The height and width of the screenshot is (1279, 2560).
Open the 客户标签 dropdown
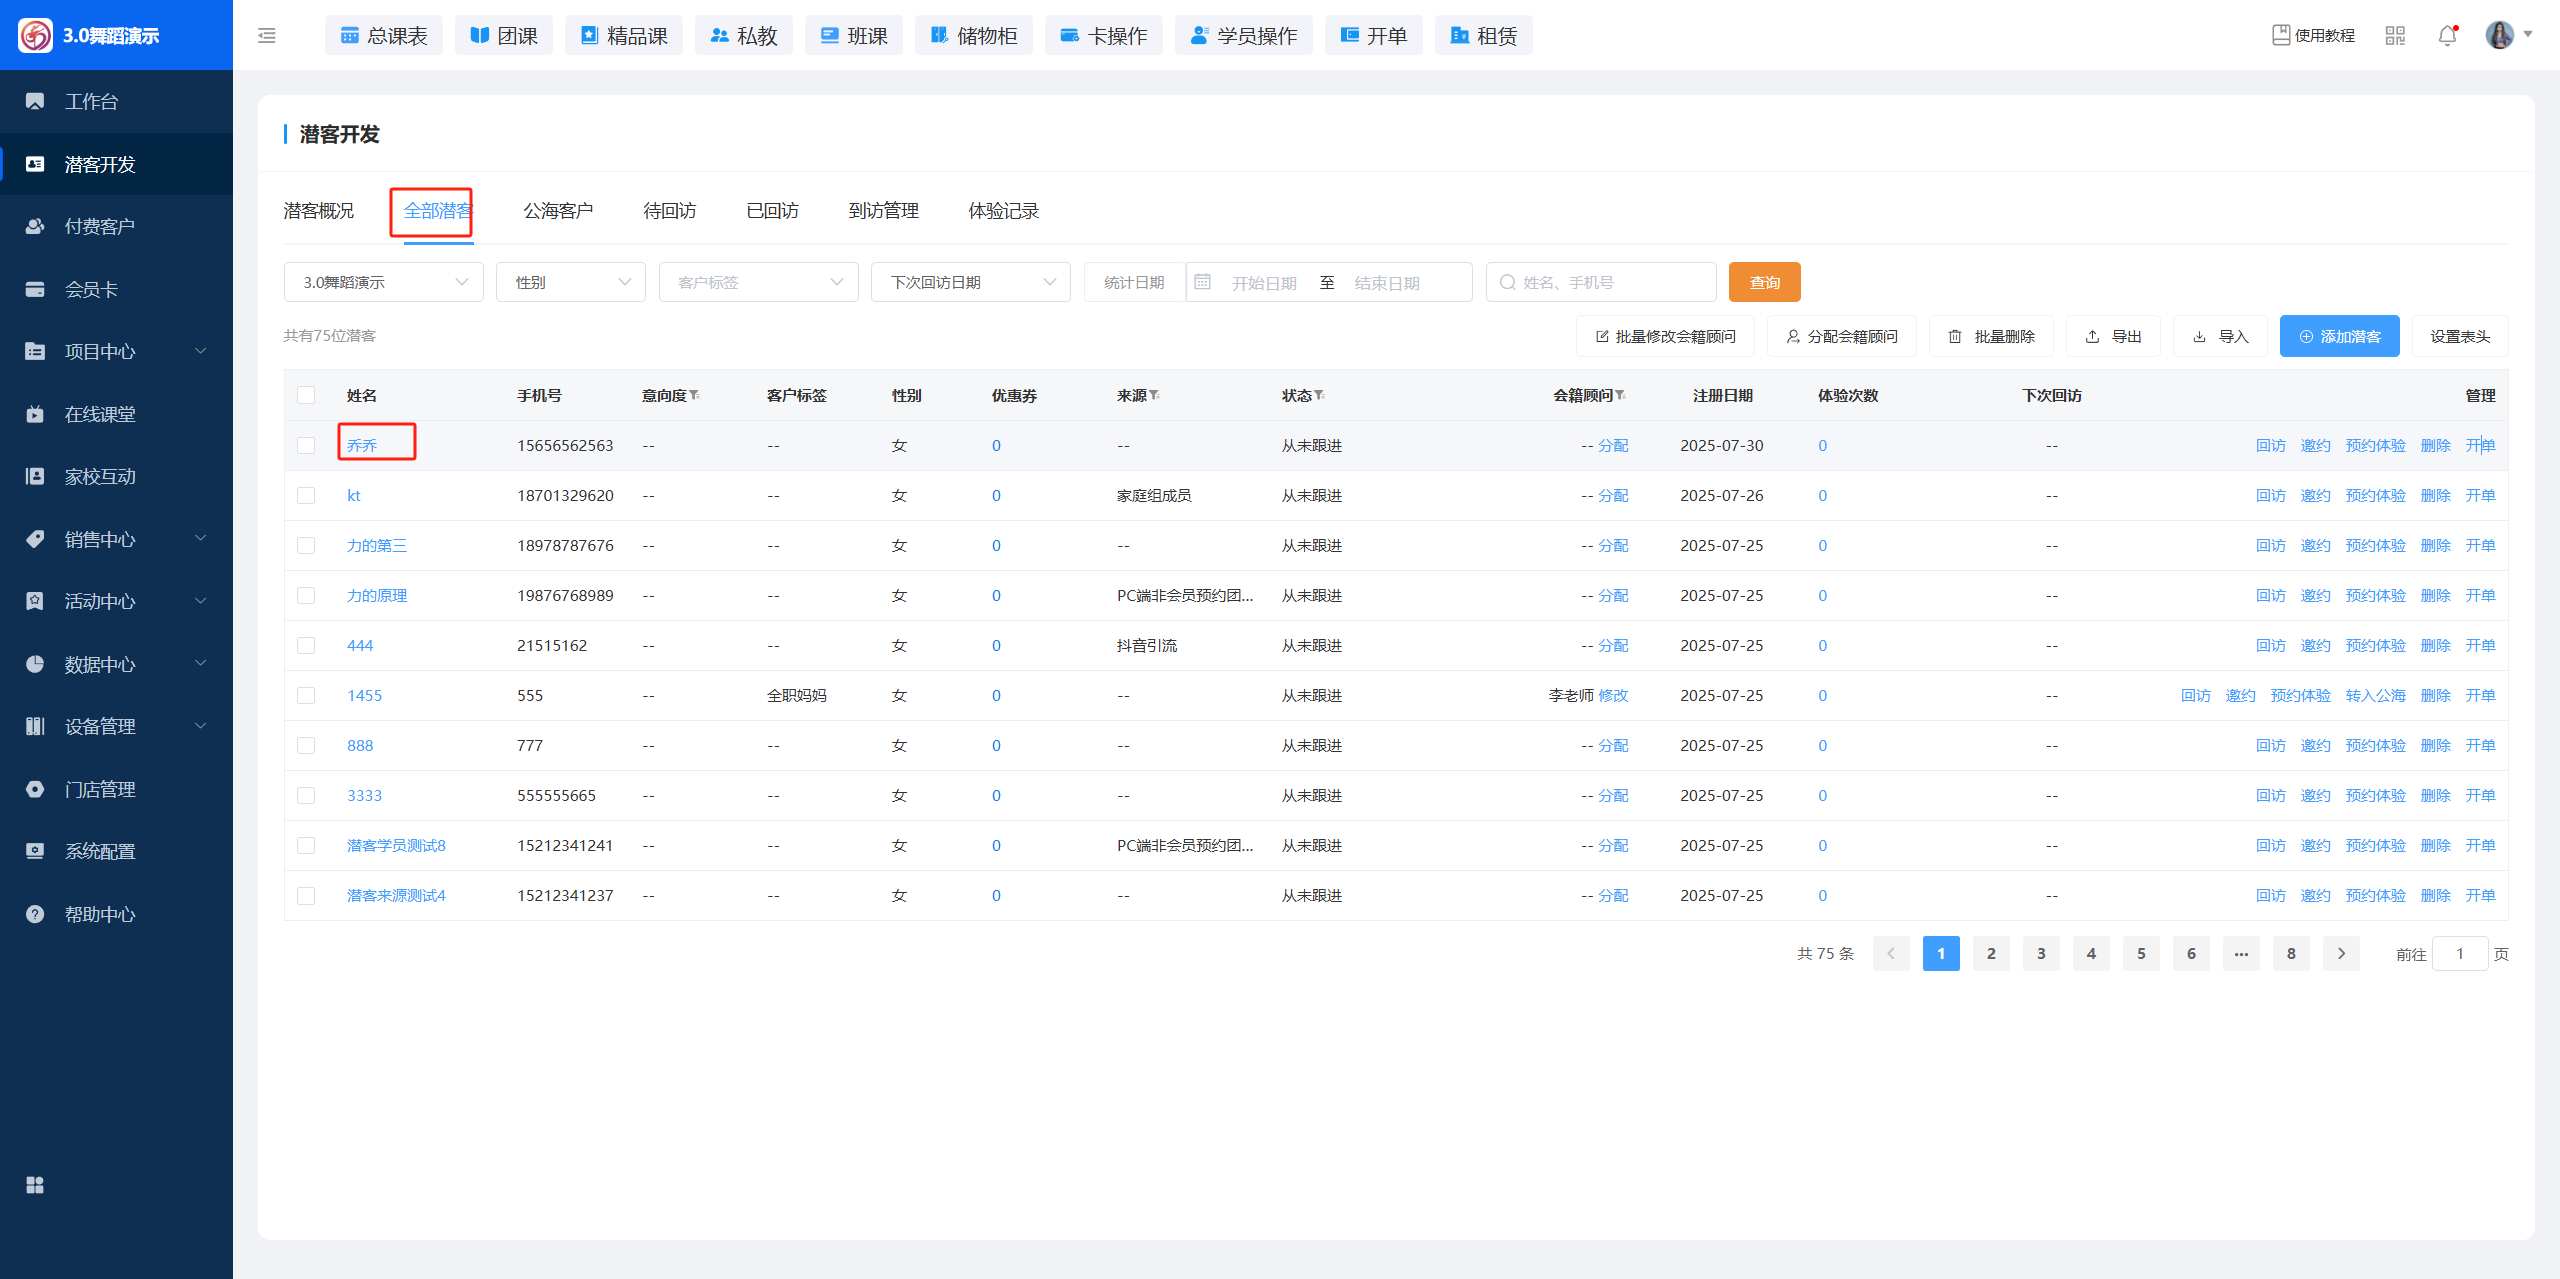(x=758, y=283)
